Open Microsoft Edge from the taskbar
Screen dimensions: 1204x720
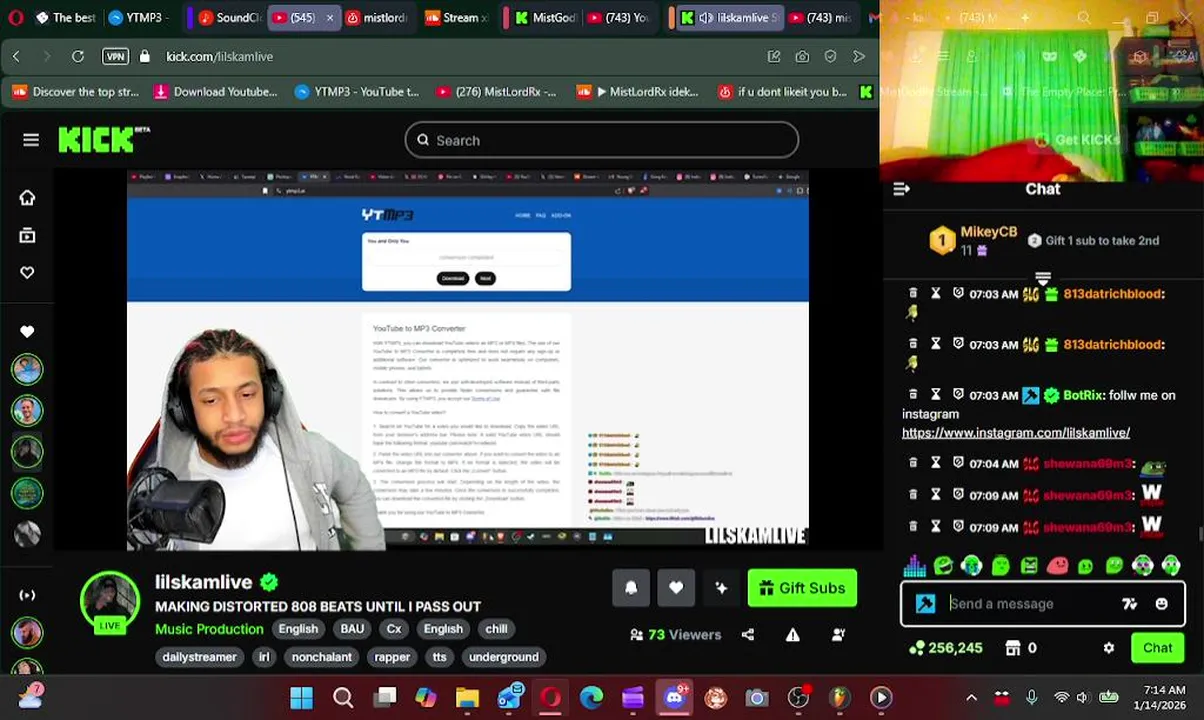coord(591,698)
